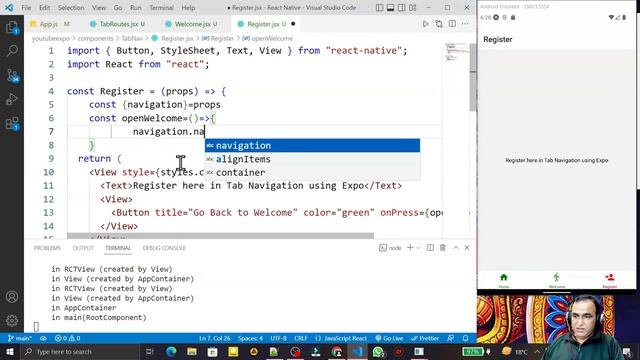Switch to the App.js editor tab
This screenshot has height=360, width=640.
pos(50,24)
